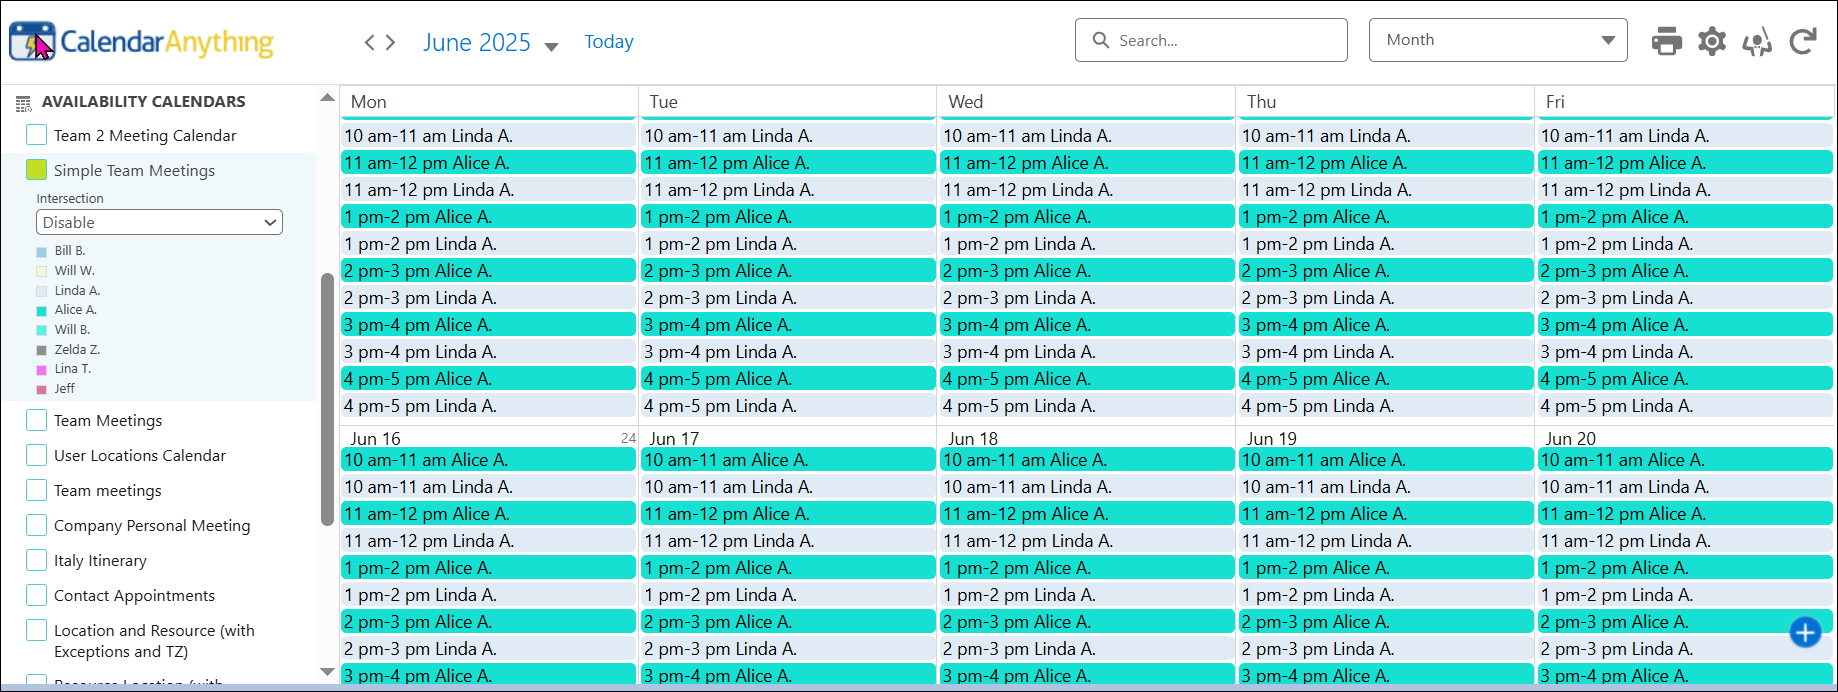
Task: Open settings with the gear icon
Action: (1712, 42)
